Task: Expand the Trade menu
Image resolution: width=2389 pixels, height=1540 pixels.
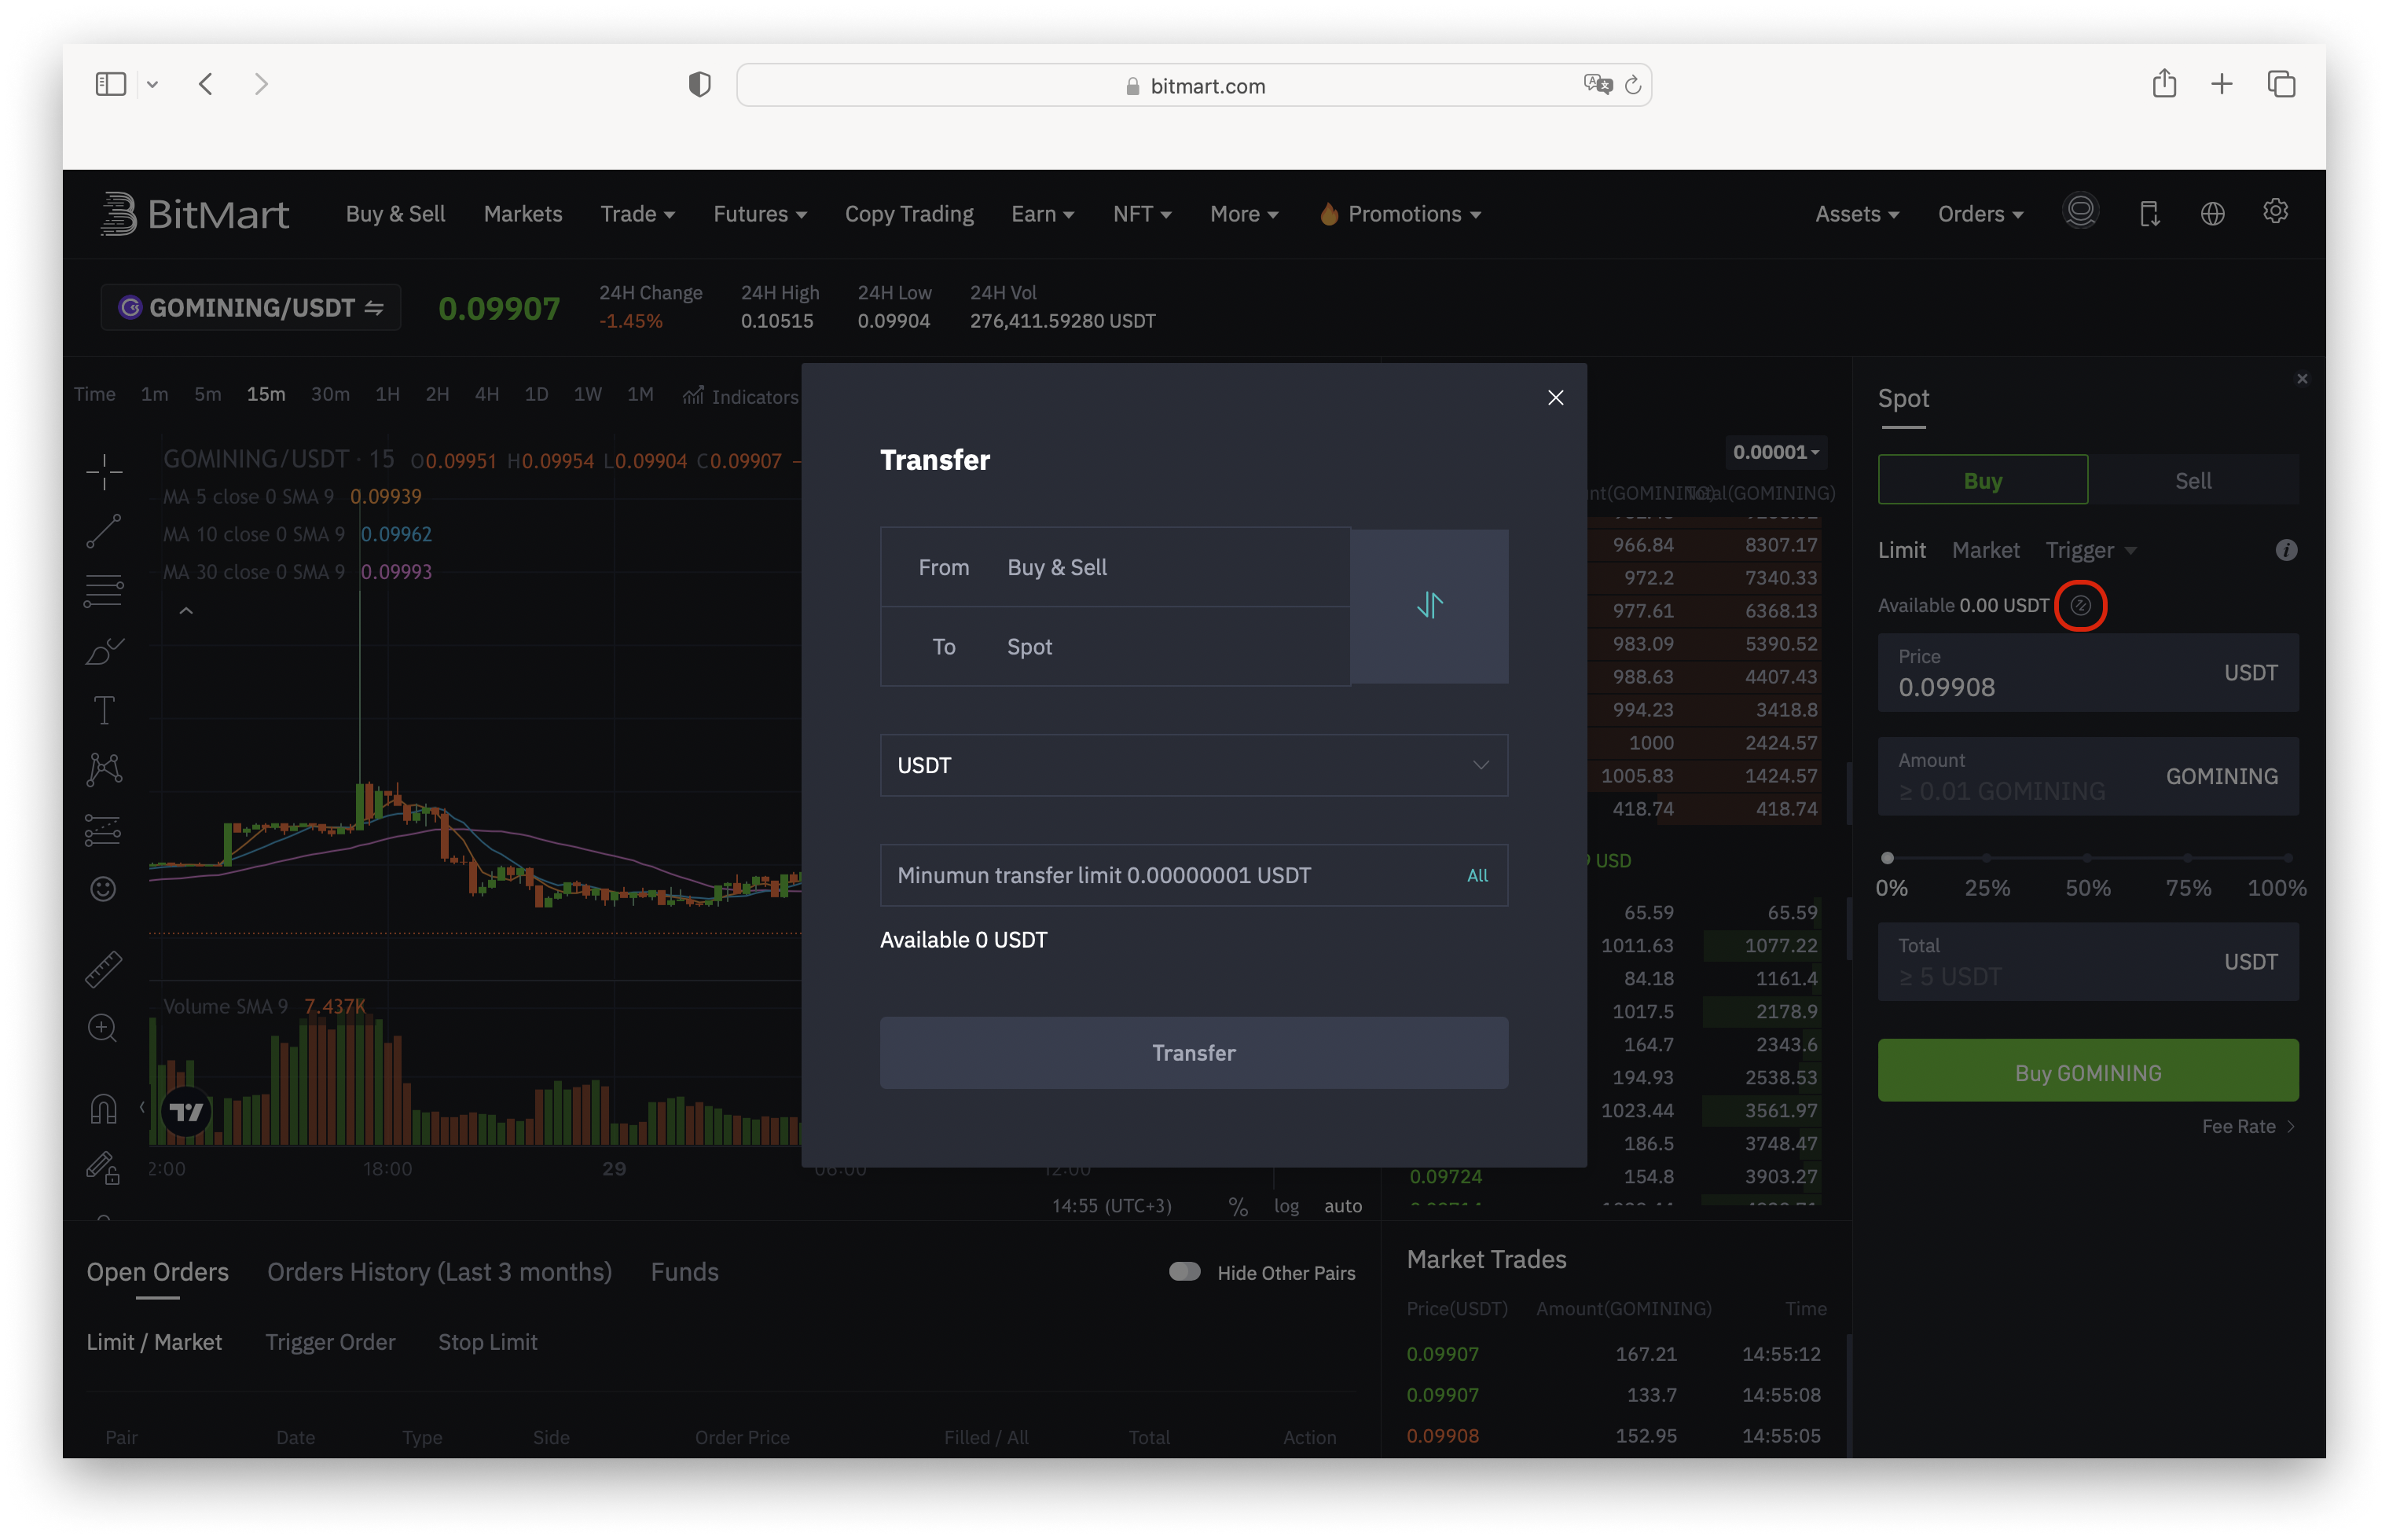Action: point(637,214)
